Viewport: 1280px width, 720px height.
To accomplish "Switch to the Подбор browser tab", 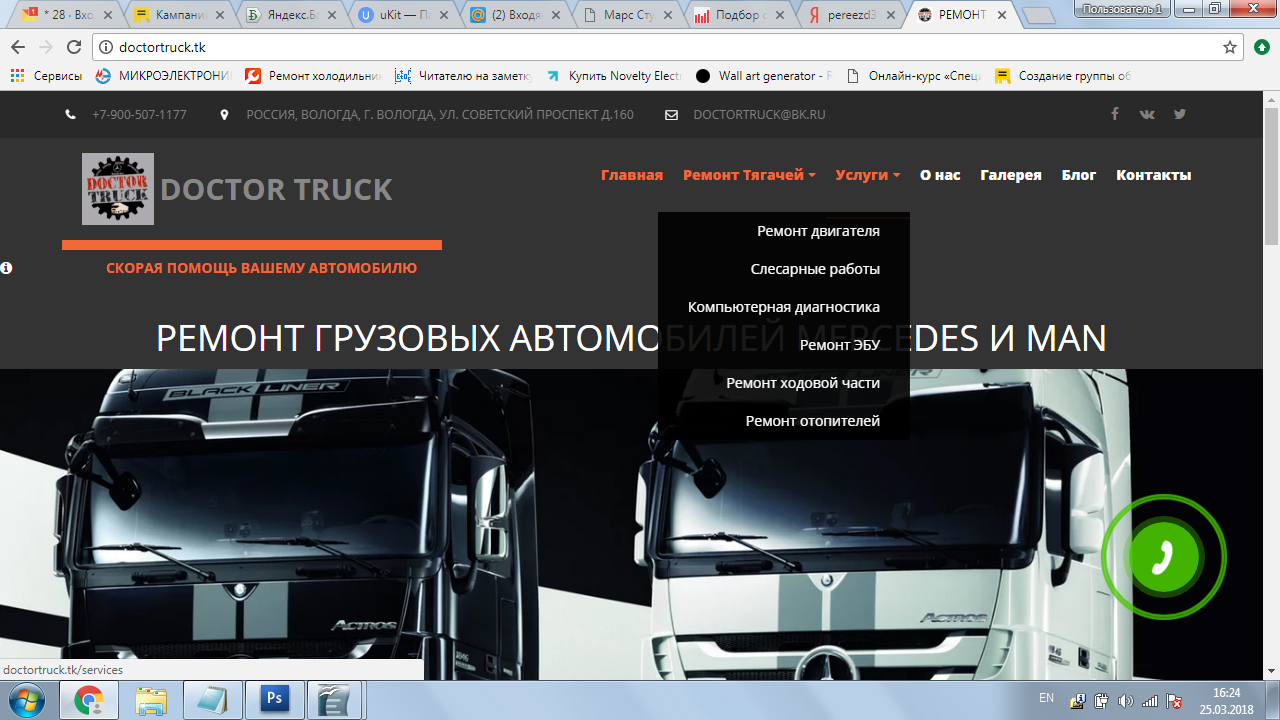I will coord(741,14).
